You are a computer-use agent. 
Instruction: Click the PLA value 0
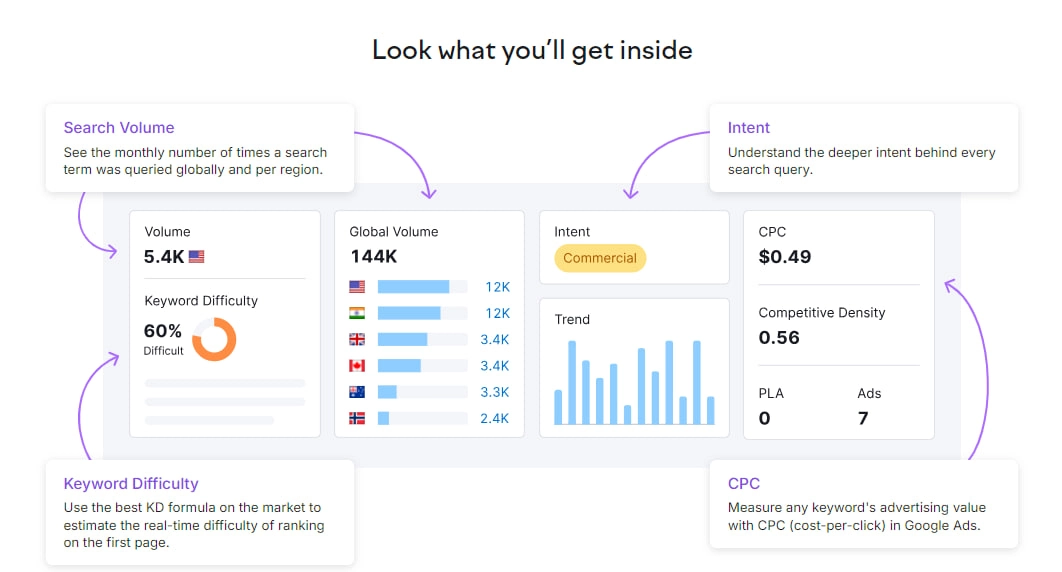coord(765,418)
